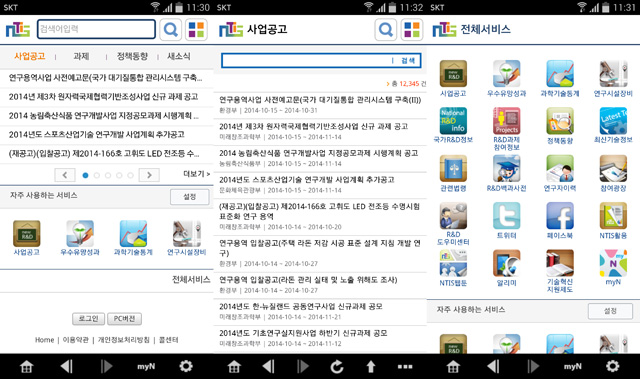Open 관련법령 icon
Screen dimensions: 640x379
coord(453,168)
